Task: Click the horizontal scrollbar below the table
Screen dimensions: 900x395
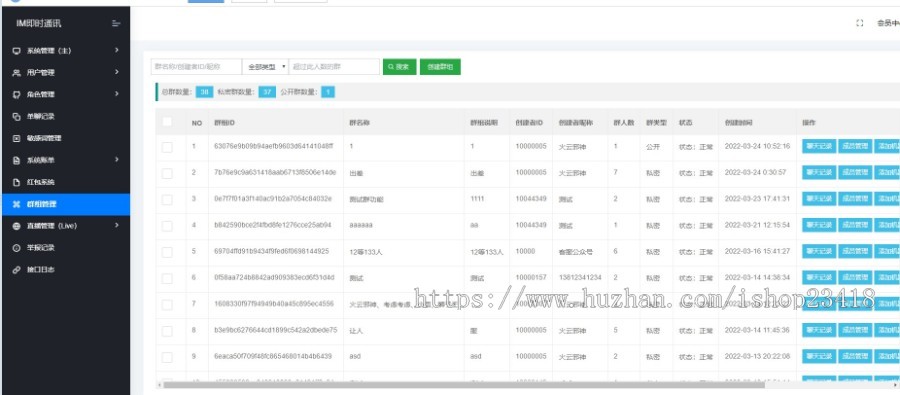Action: click(x=464, y=385)
